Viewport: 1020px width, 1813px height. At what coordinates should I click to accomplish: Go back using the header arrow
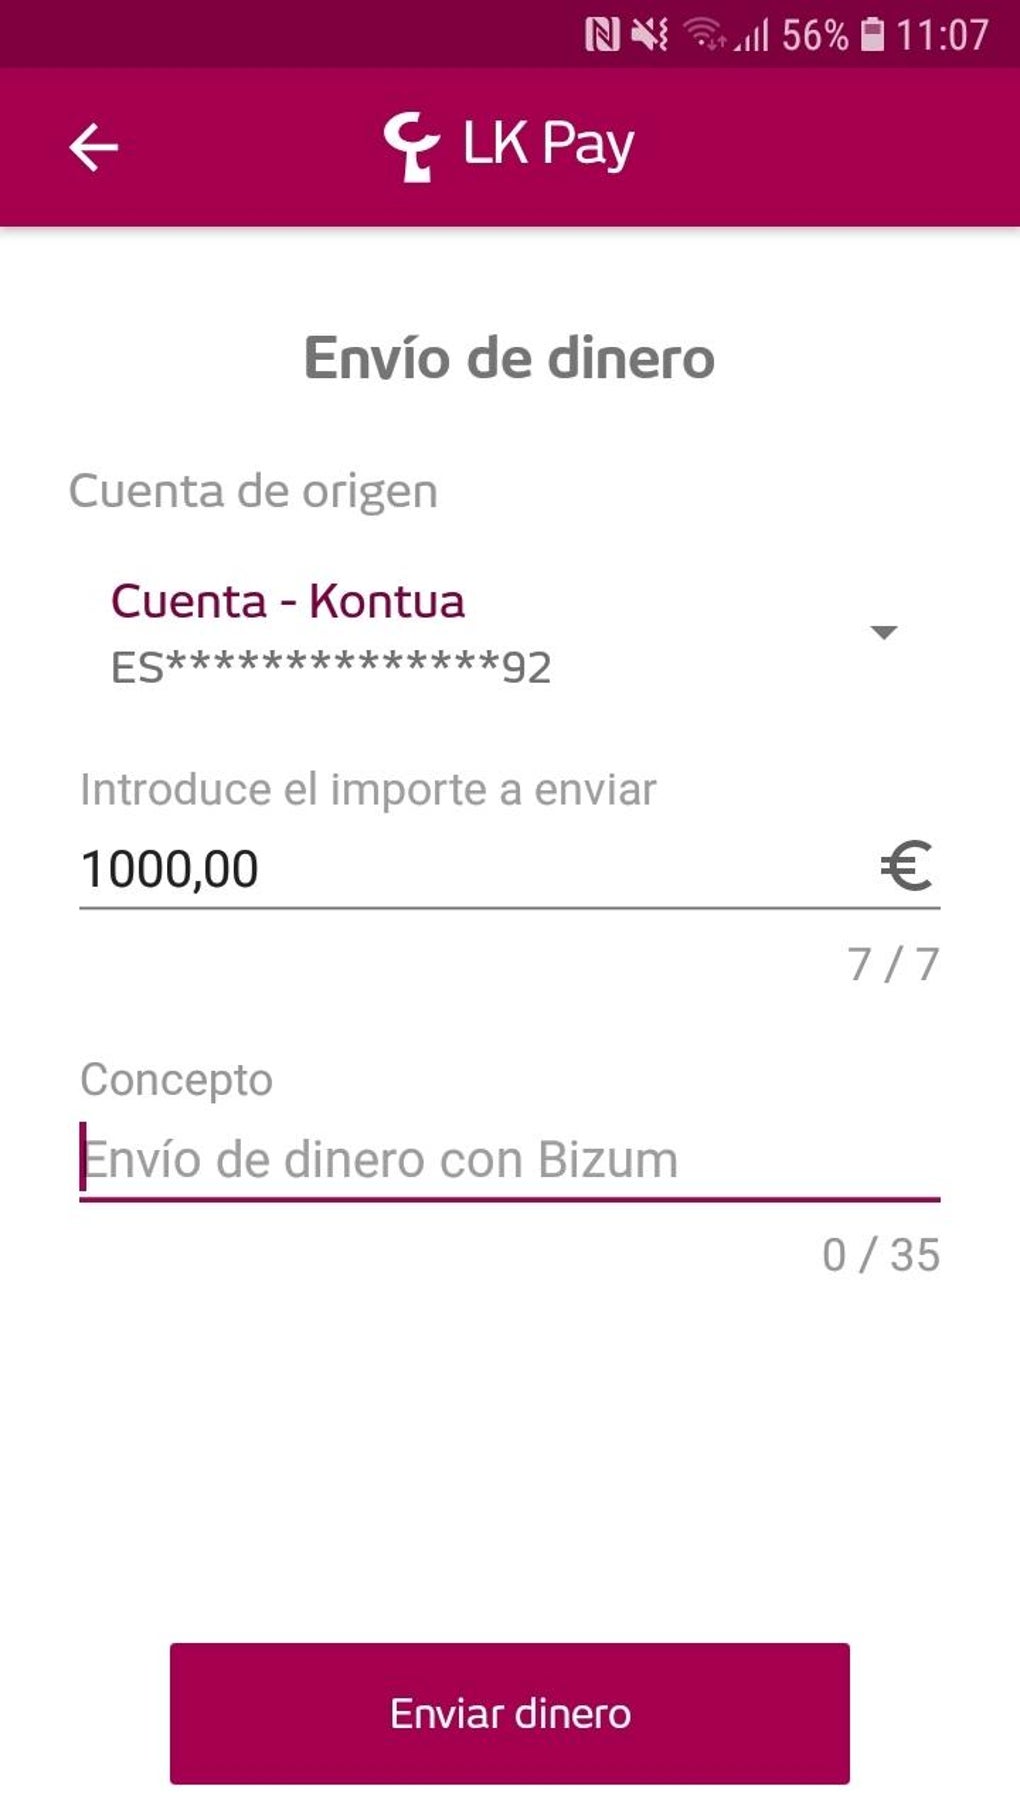tap(94, 148)
